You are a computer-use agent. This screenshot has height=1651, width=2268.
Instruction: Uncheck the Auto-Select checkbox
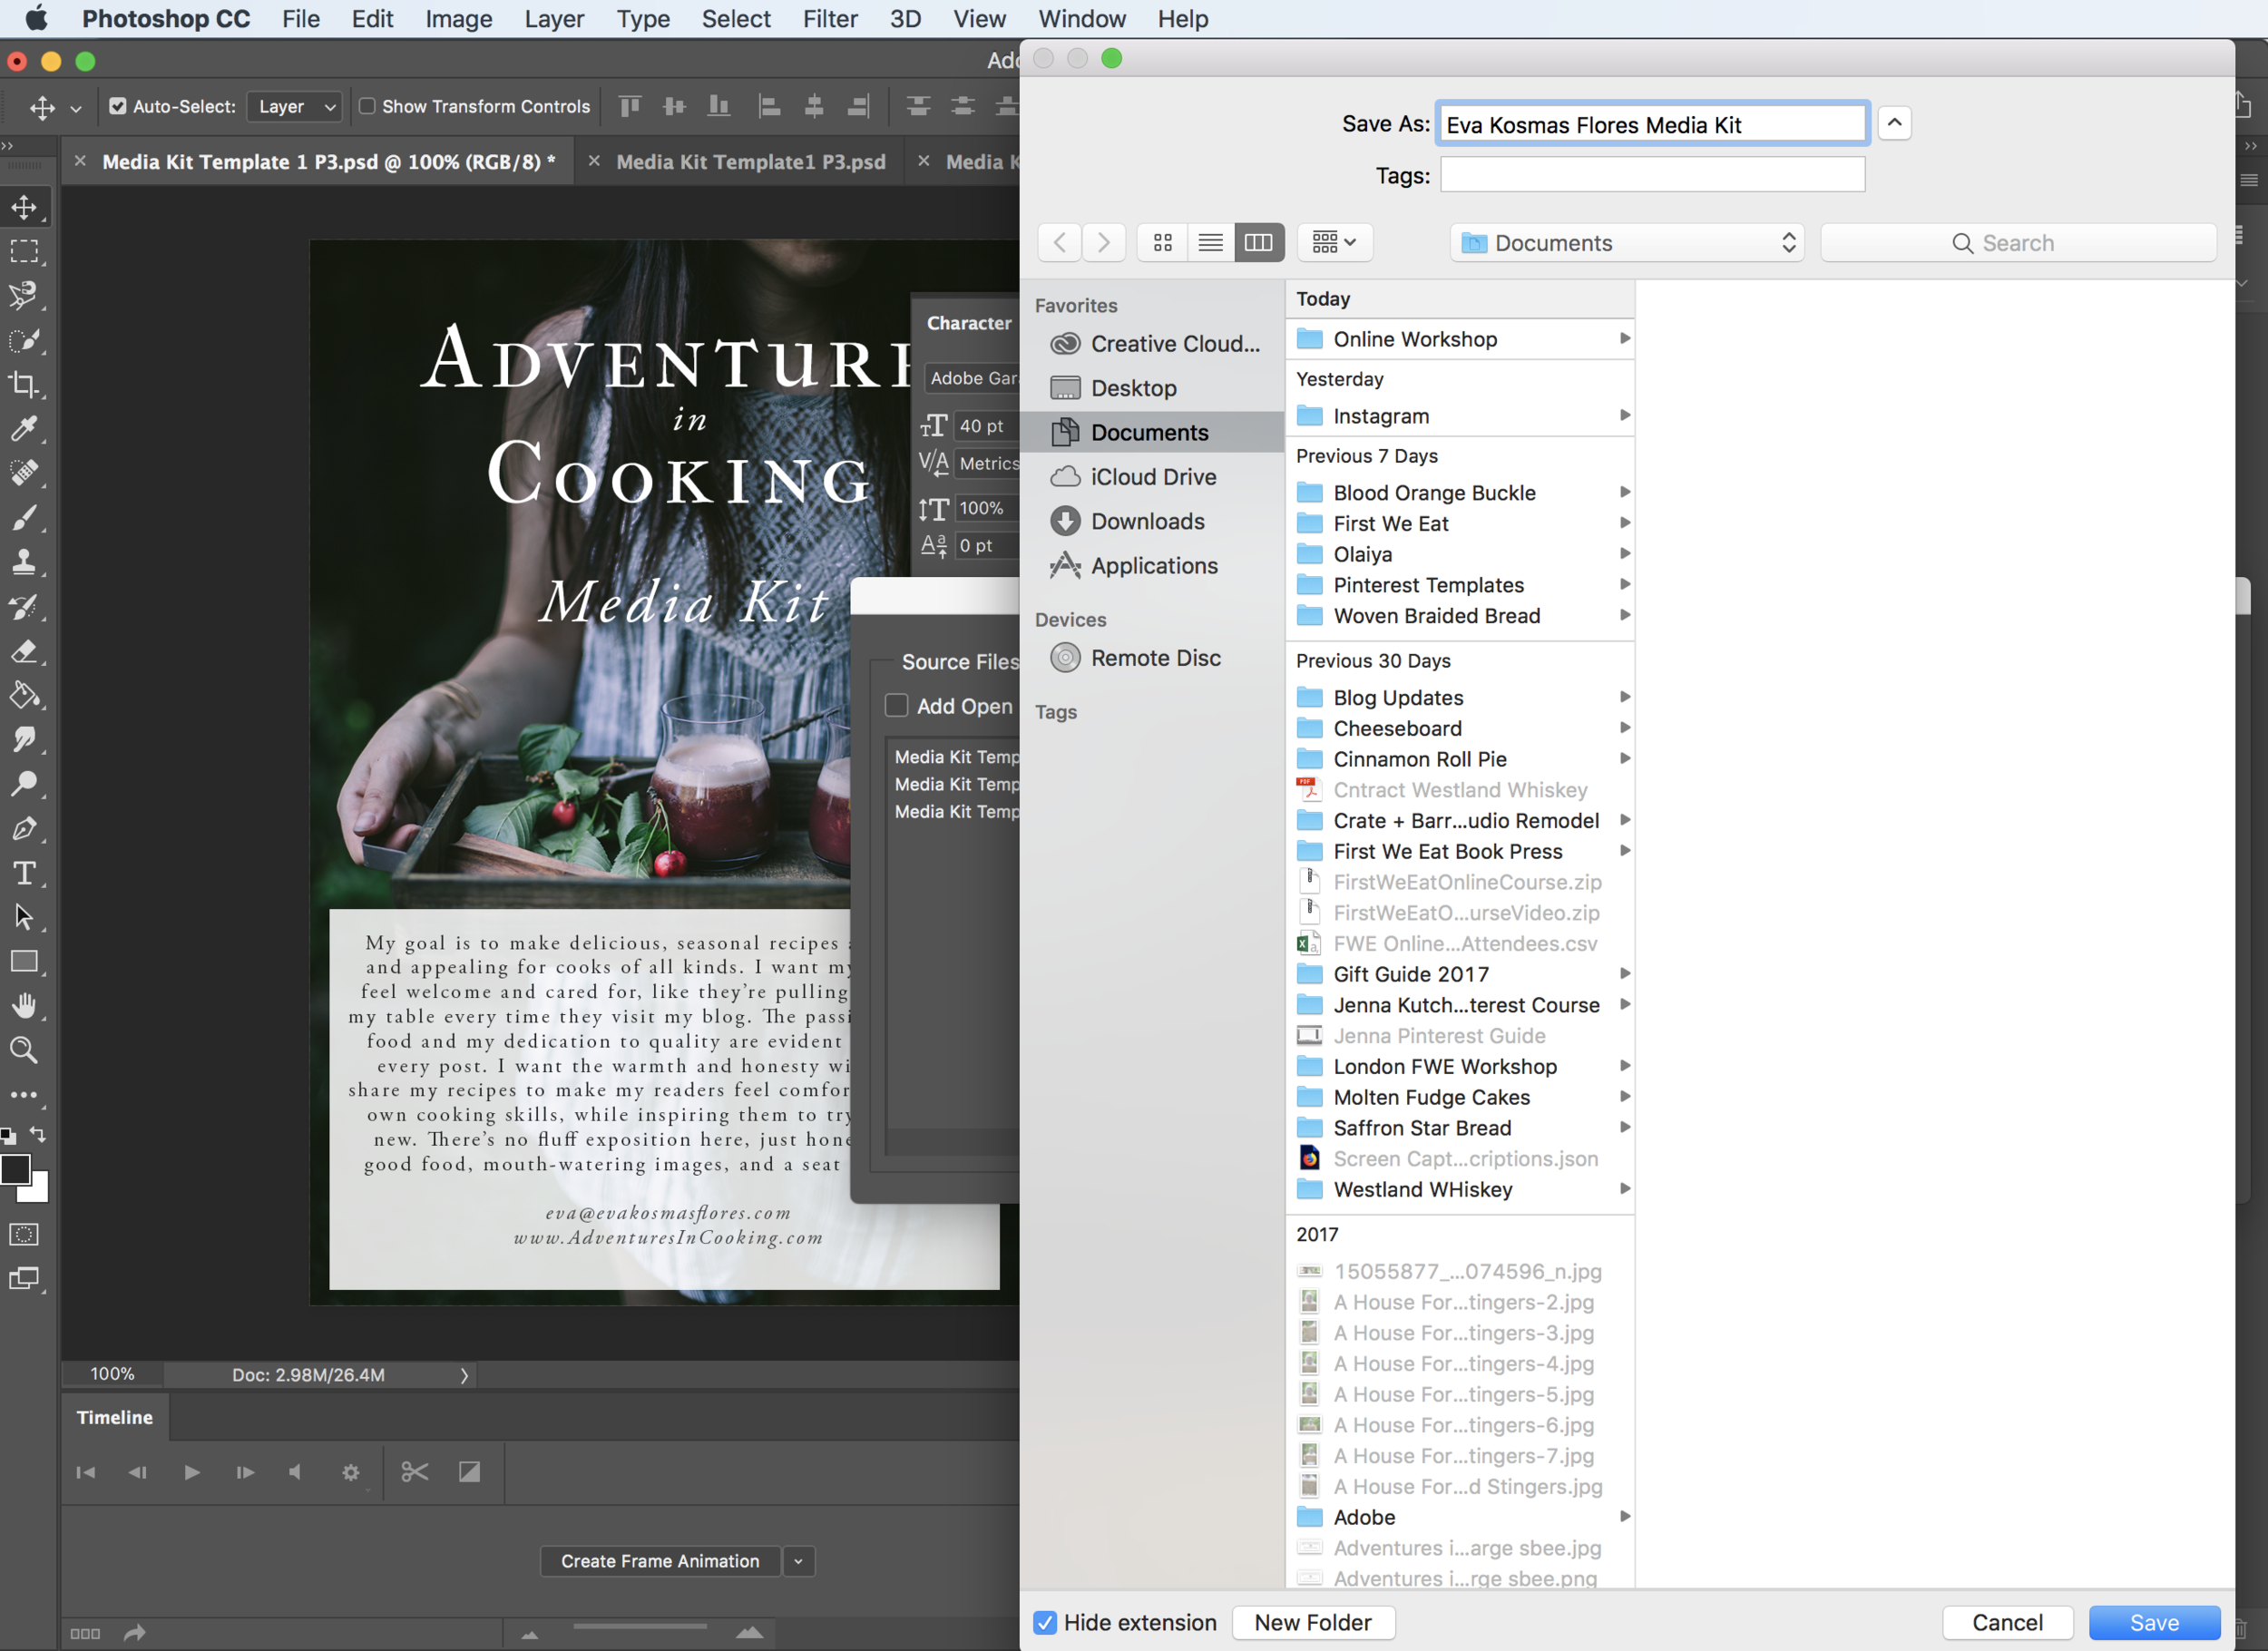(118, 106)
